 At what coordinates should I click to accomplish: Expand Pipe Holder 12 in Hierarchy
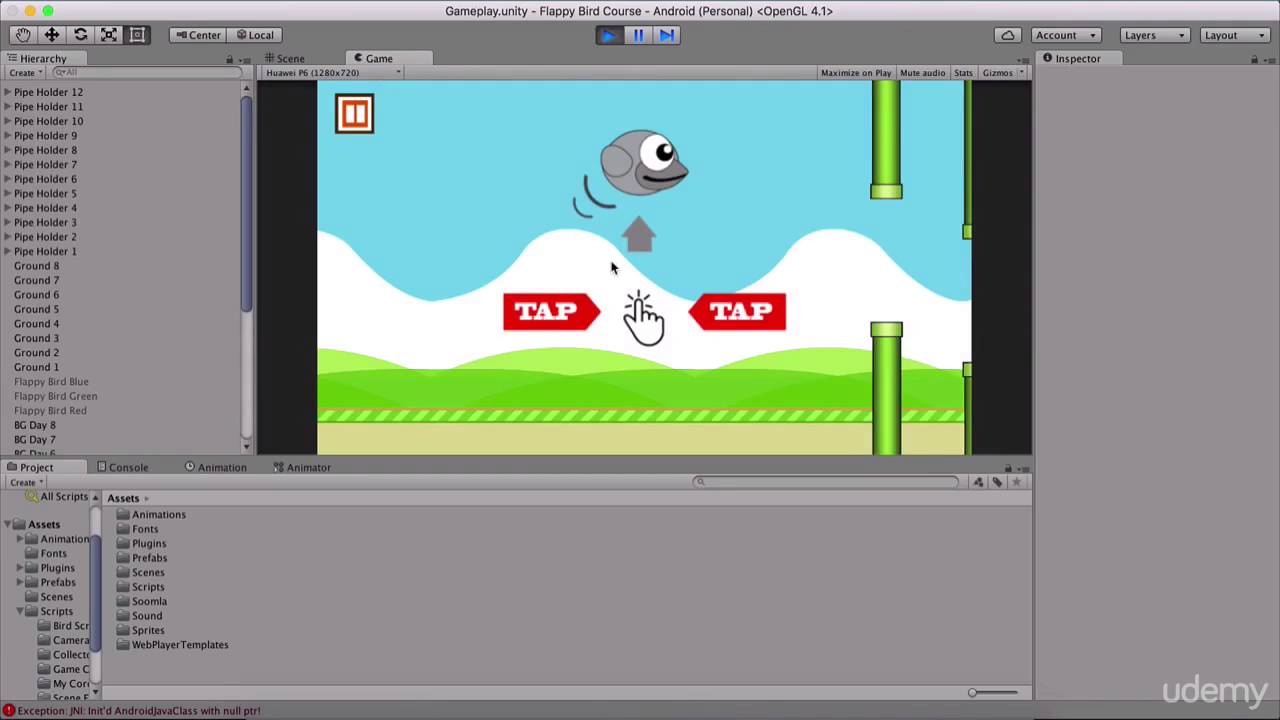point(7,92)
